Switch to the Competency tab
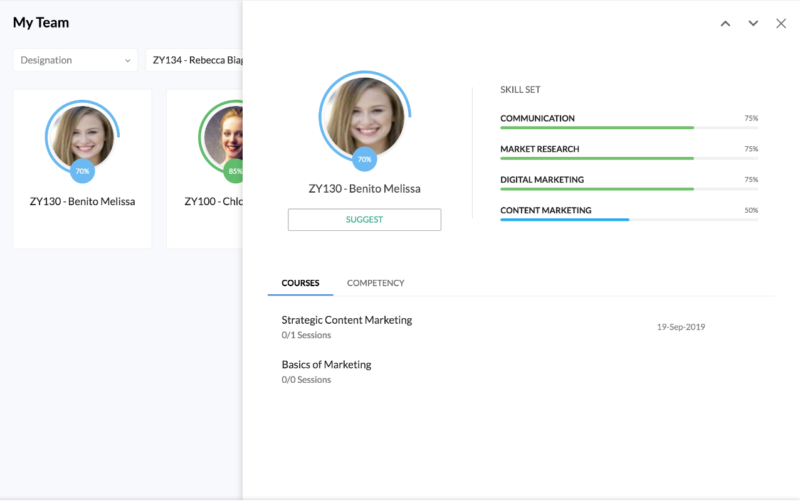The height and width of the screenshot is (502, 800). pyautogui.click(x=375, y=283)
